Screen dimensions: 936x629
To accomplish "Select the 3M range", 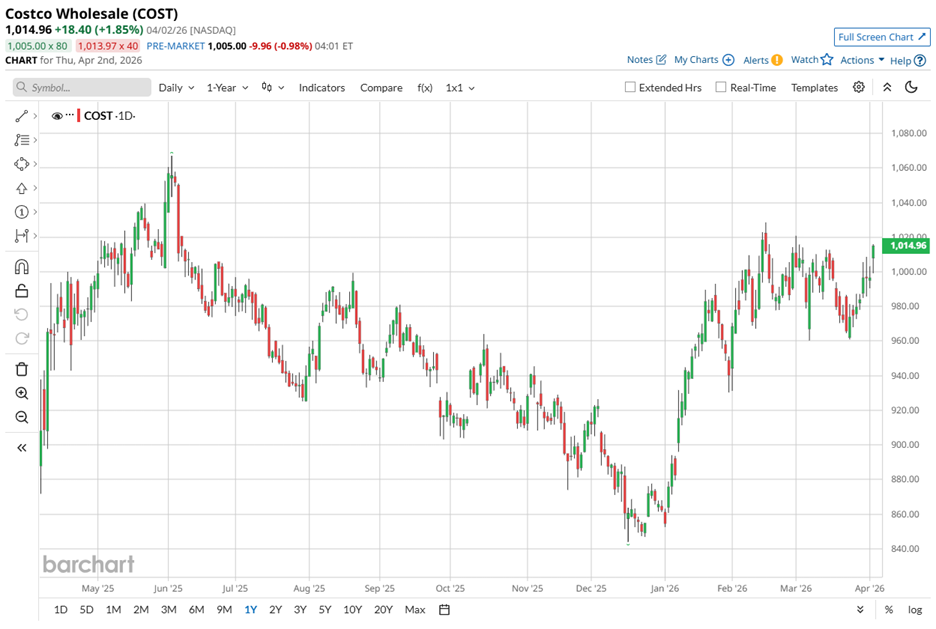I will [168, 609].
